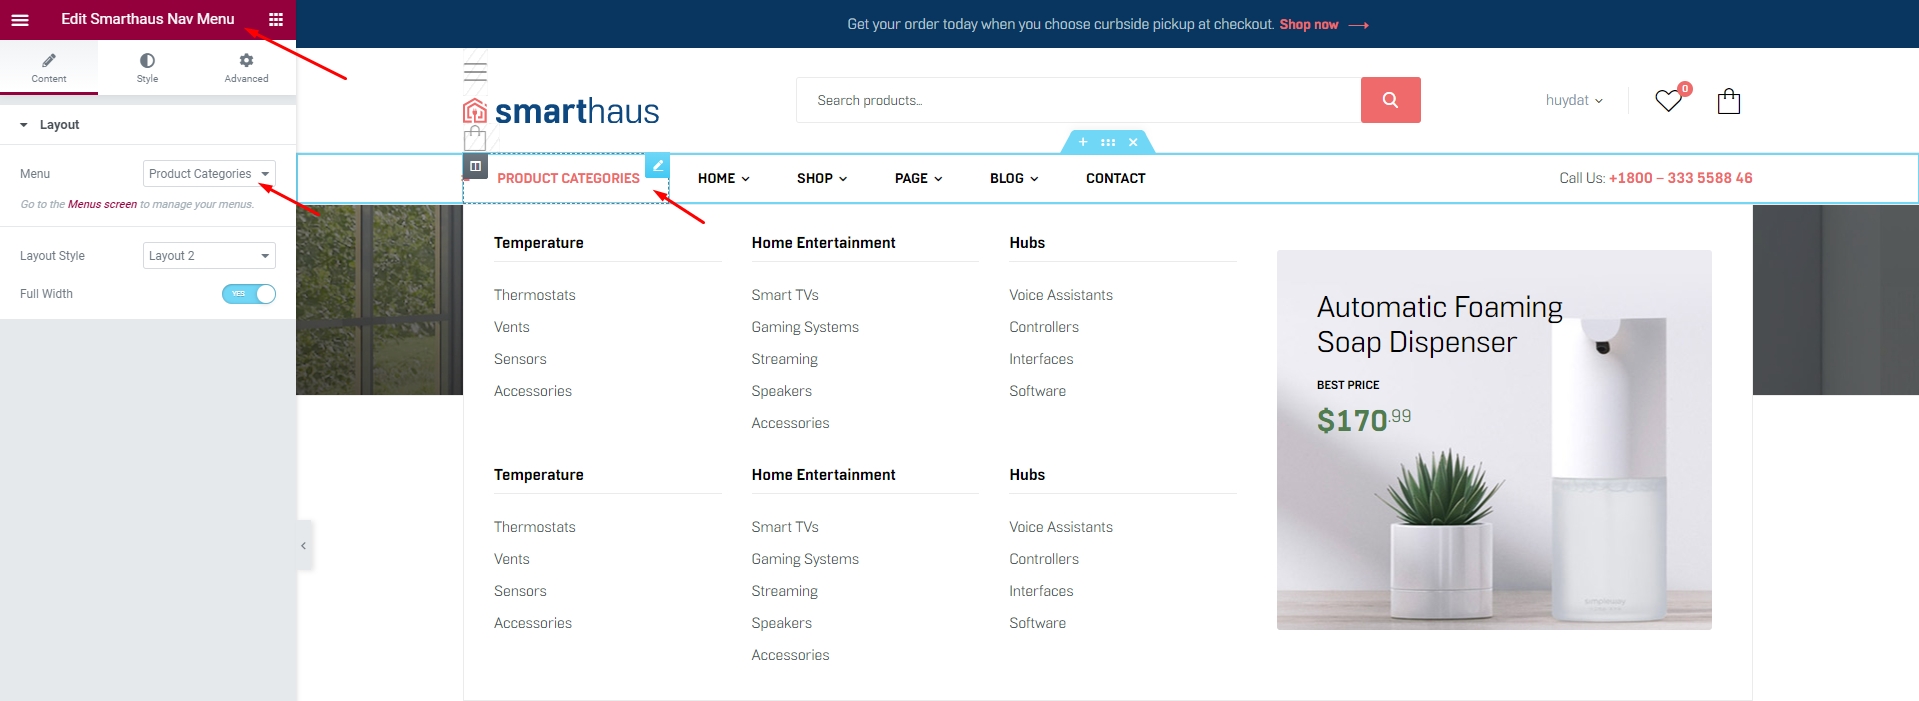Open the shopping bag cart icon

1729,101
